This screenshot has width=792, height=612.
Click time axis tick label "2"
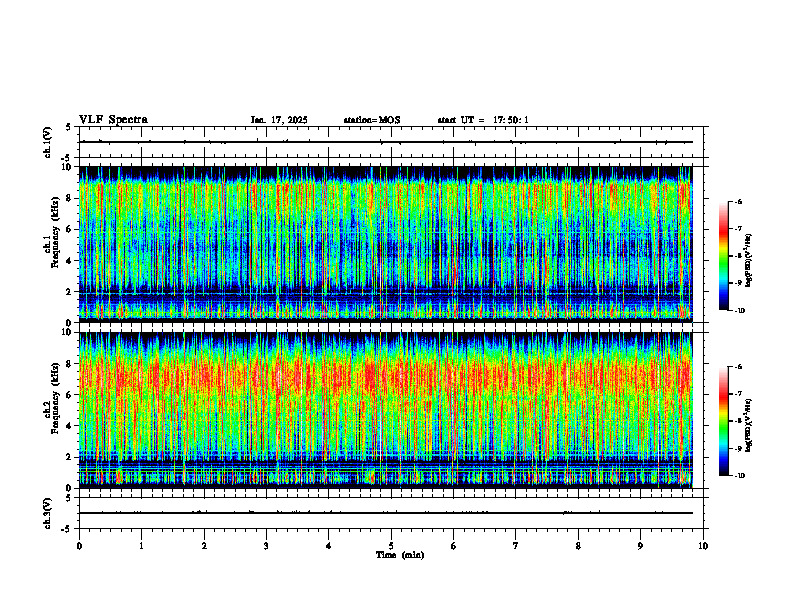[x=204, y=546]
